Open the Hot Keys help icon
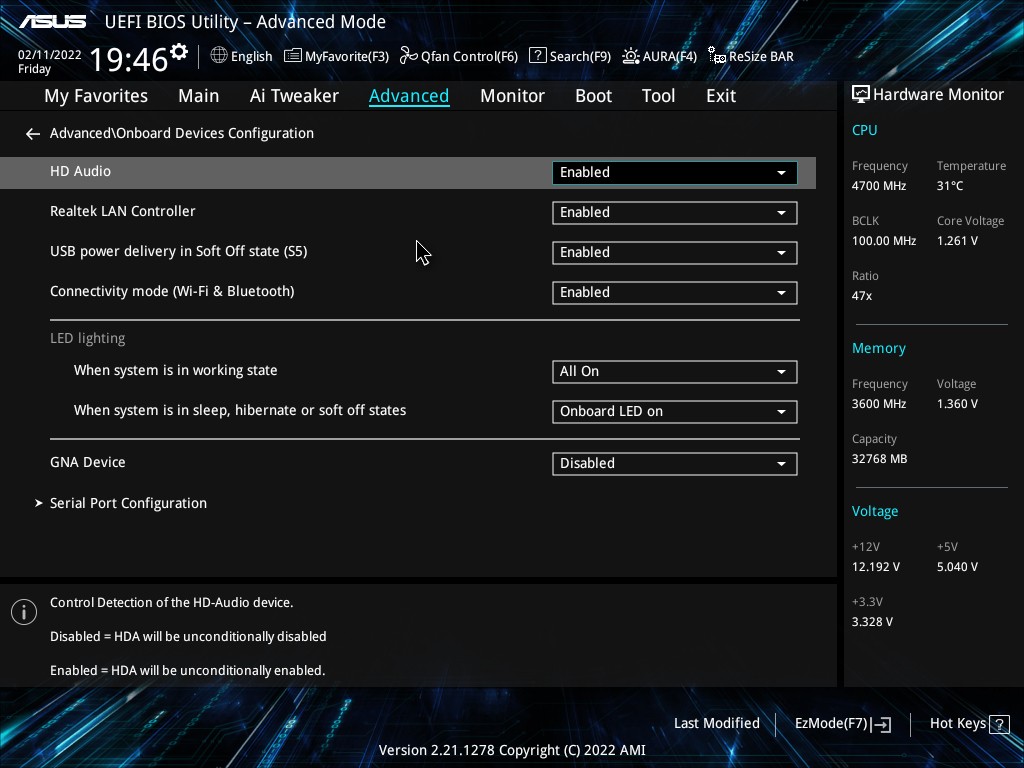Image resolution: width=1024 pixels, height=768 pixels. click(x=997, y=724)
